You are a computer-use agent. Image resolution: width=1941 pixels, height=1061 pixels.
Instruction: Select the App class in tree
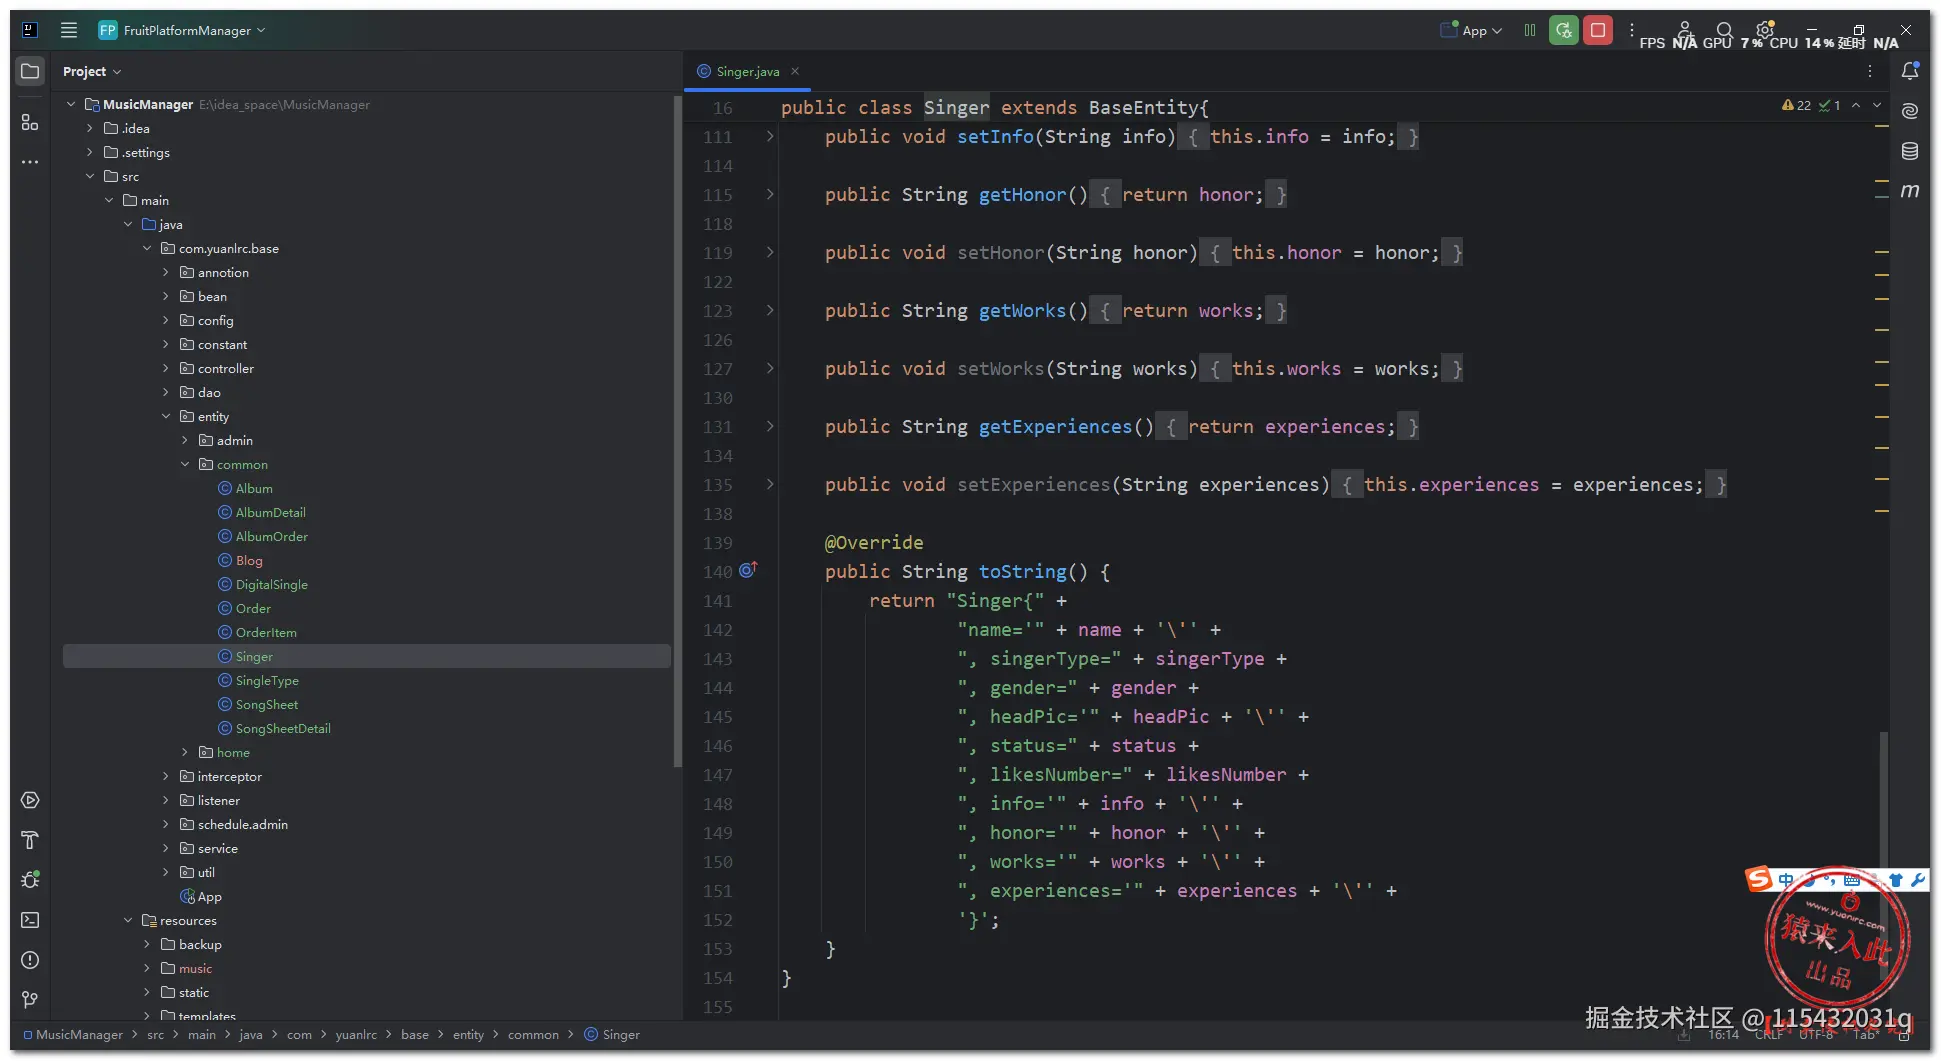click(x=209, y=896)
